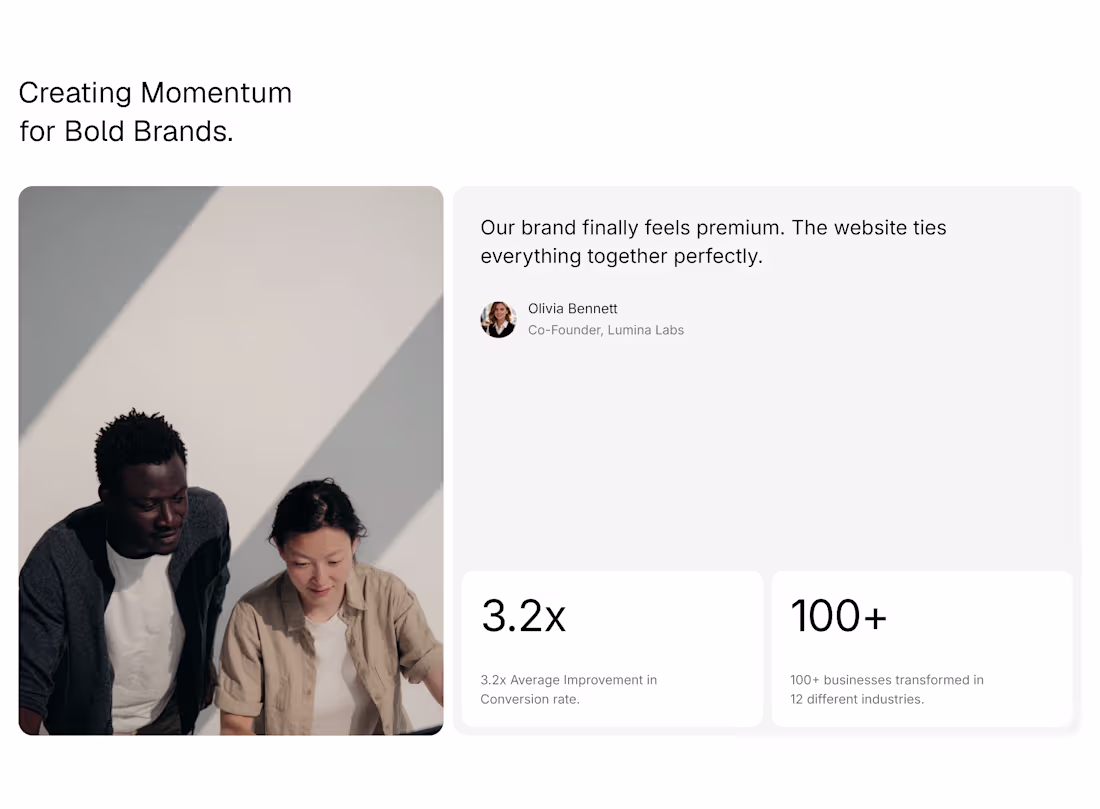Click '100+ businesses transformed' description
This screenshot has width=1100, height=809.
887,680
